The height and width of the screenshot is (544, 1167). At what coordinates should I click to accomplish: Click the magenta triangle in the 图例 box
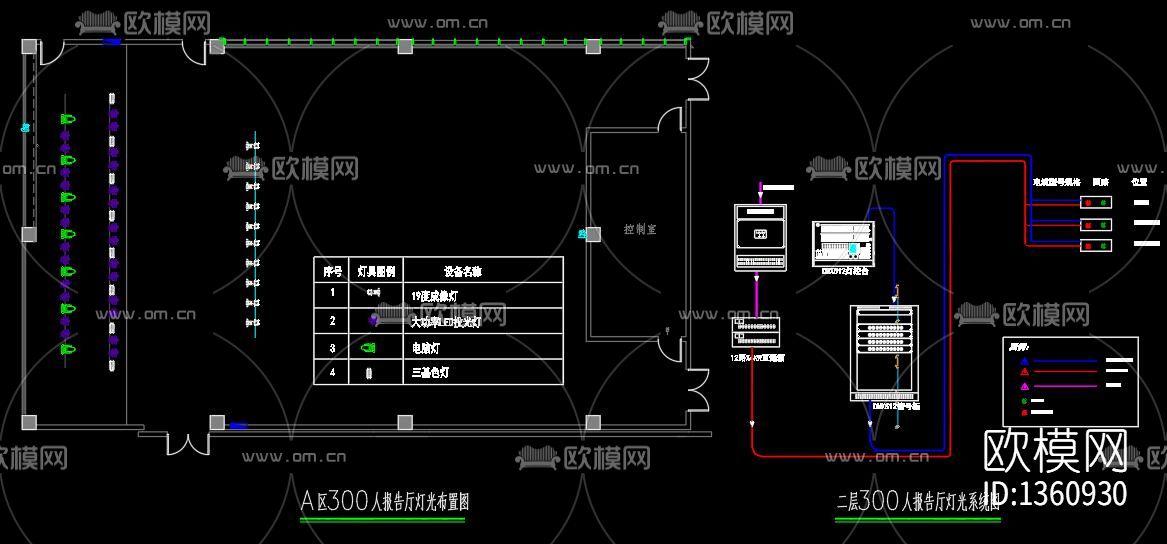[x=1025, y=386]
